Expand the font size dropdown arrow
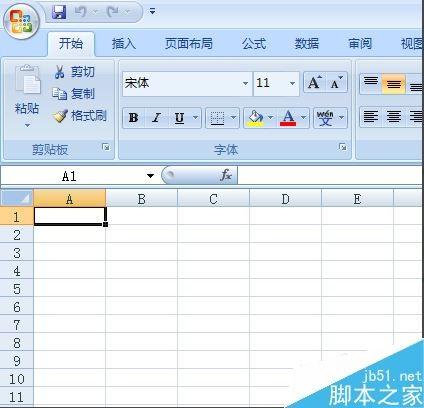The image size is (424, 408). pyautogui.click(x=292, y=83)
